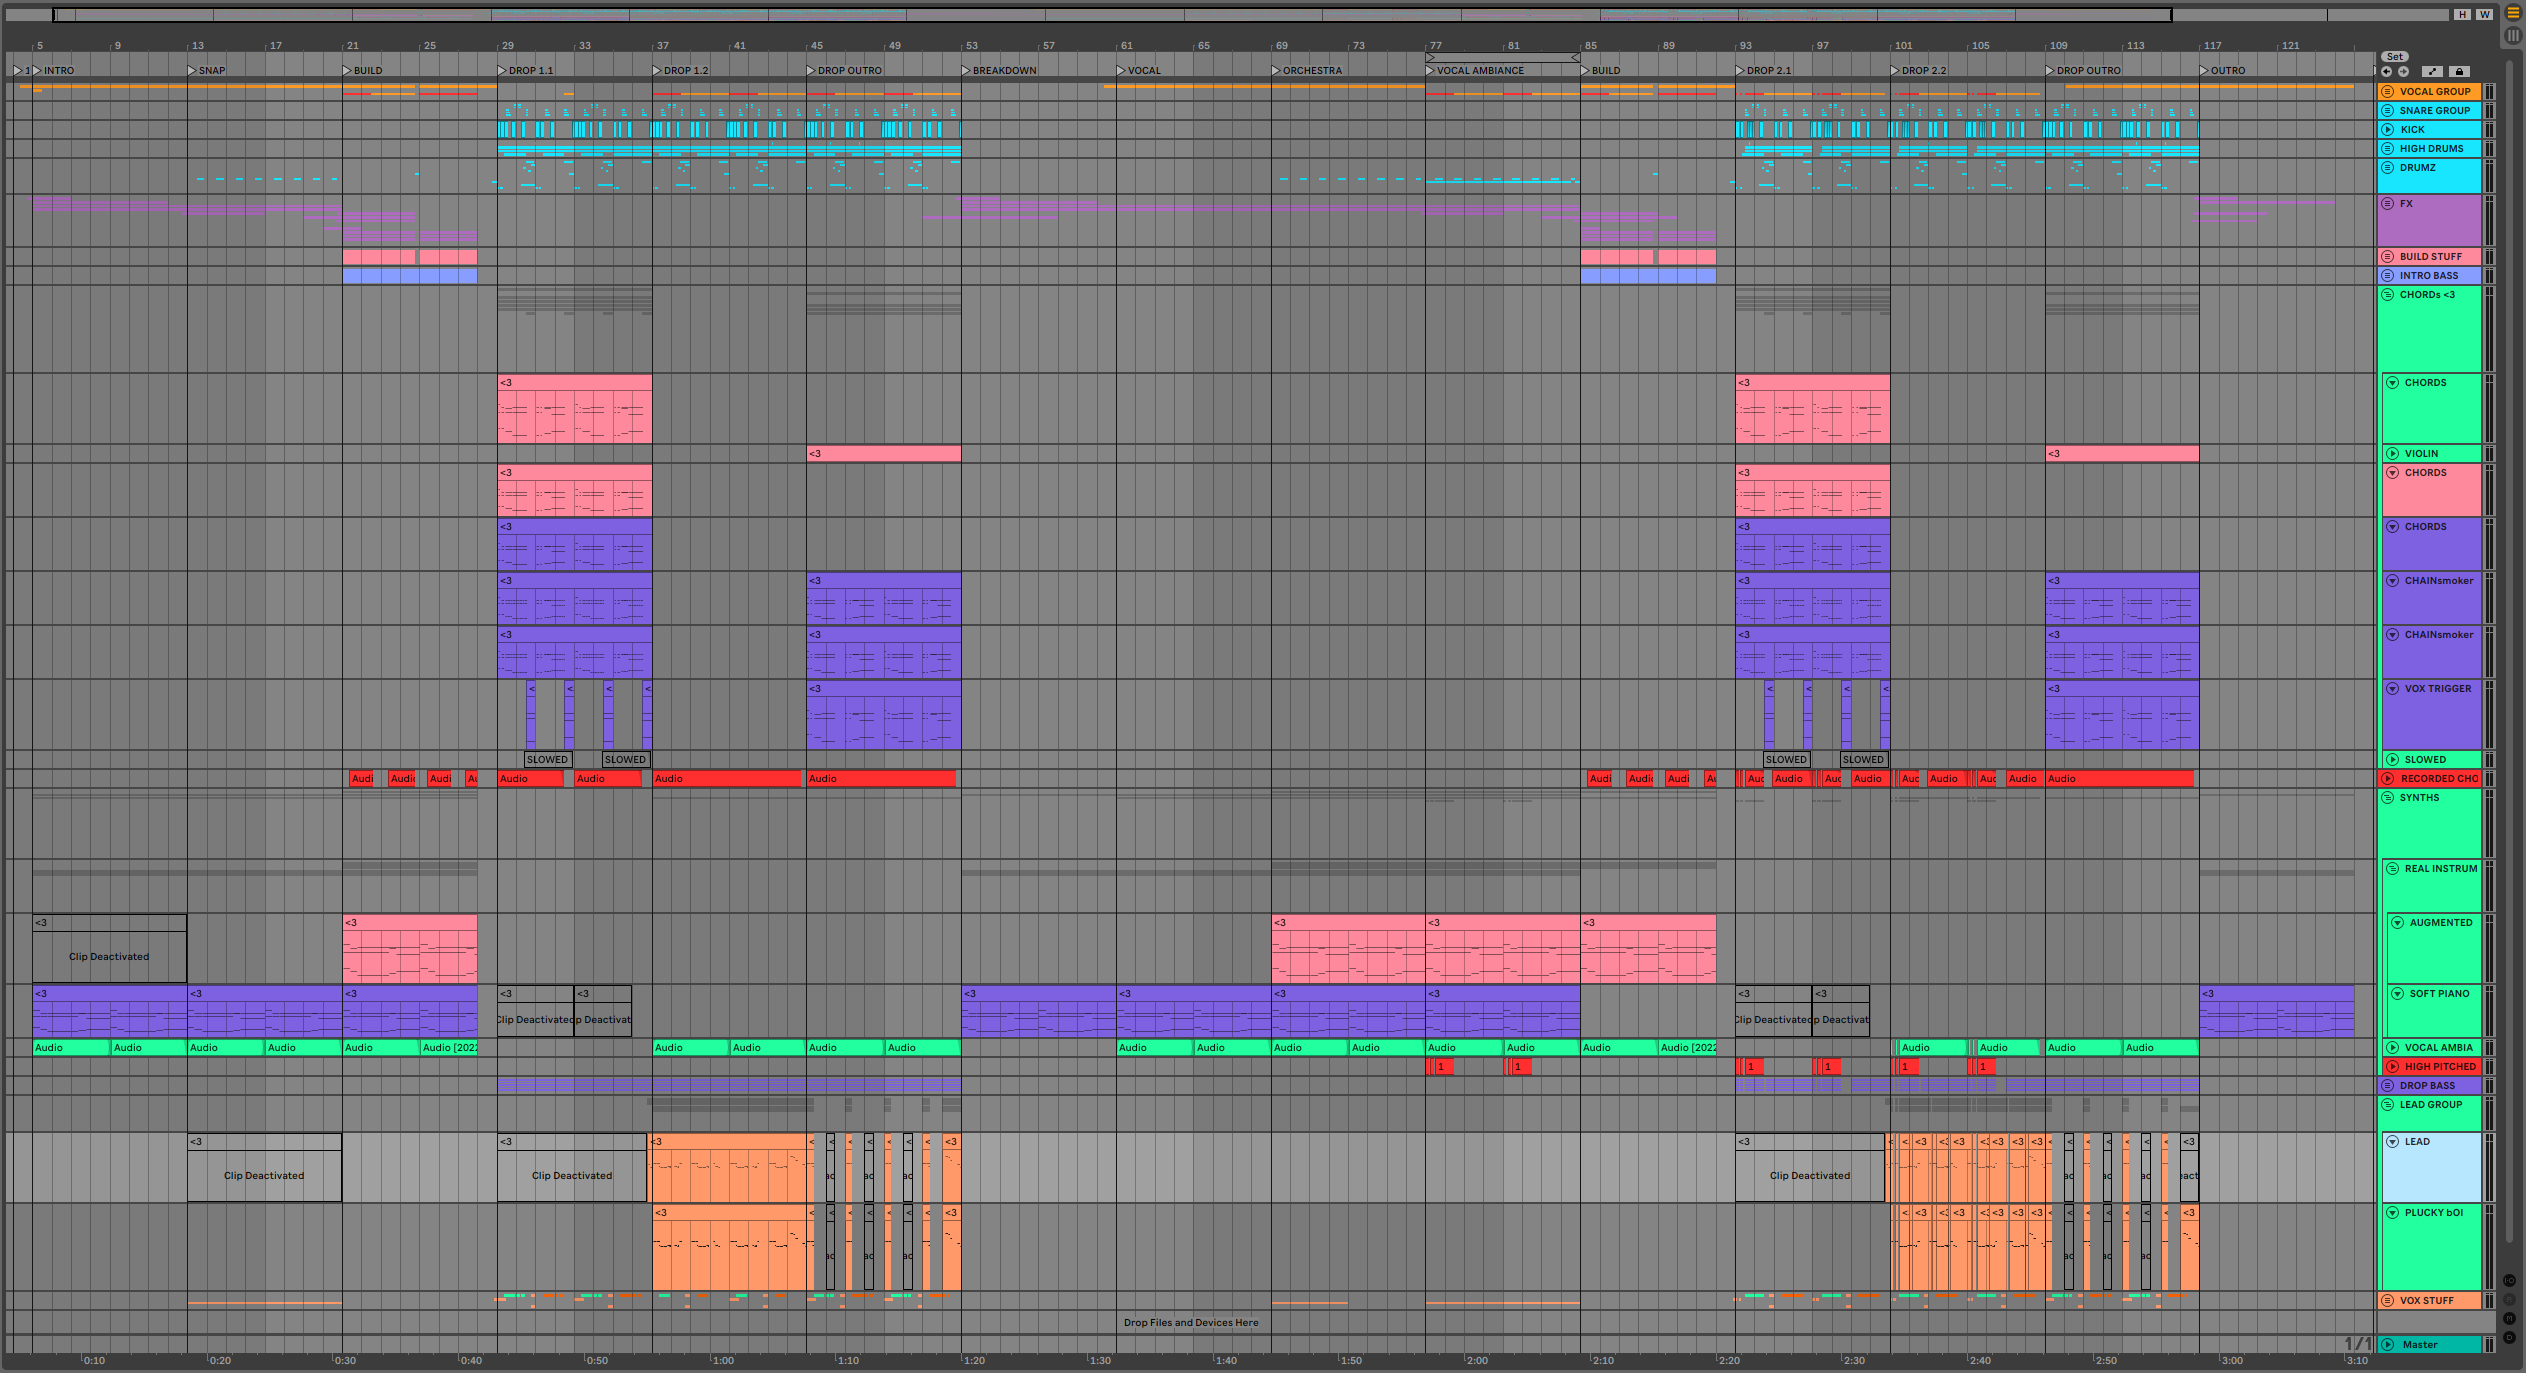Toggle Automation Mode button
This screenshot has width=2526, height=1373.
coord(2433,72)
